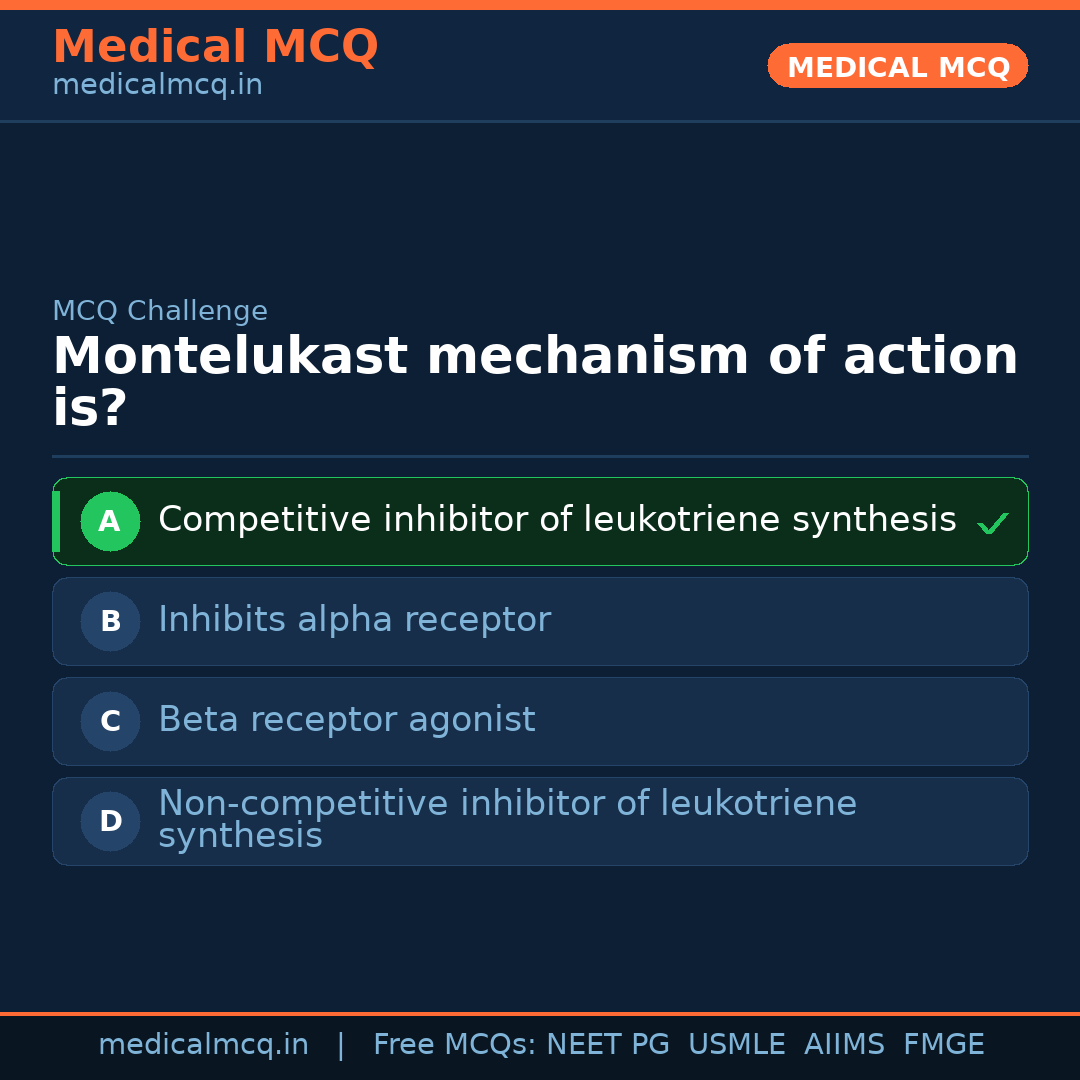Image resolution: width=1080 pixels, height=1080 pixels.
Task: Click "NEET PG" in the footer
Action: coord(608,1045)
